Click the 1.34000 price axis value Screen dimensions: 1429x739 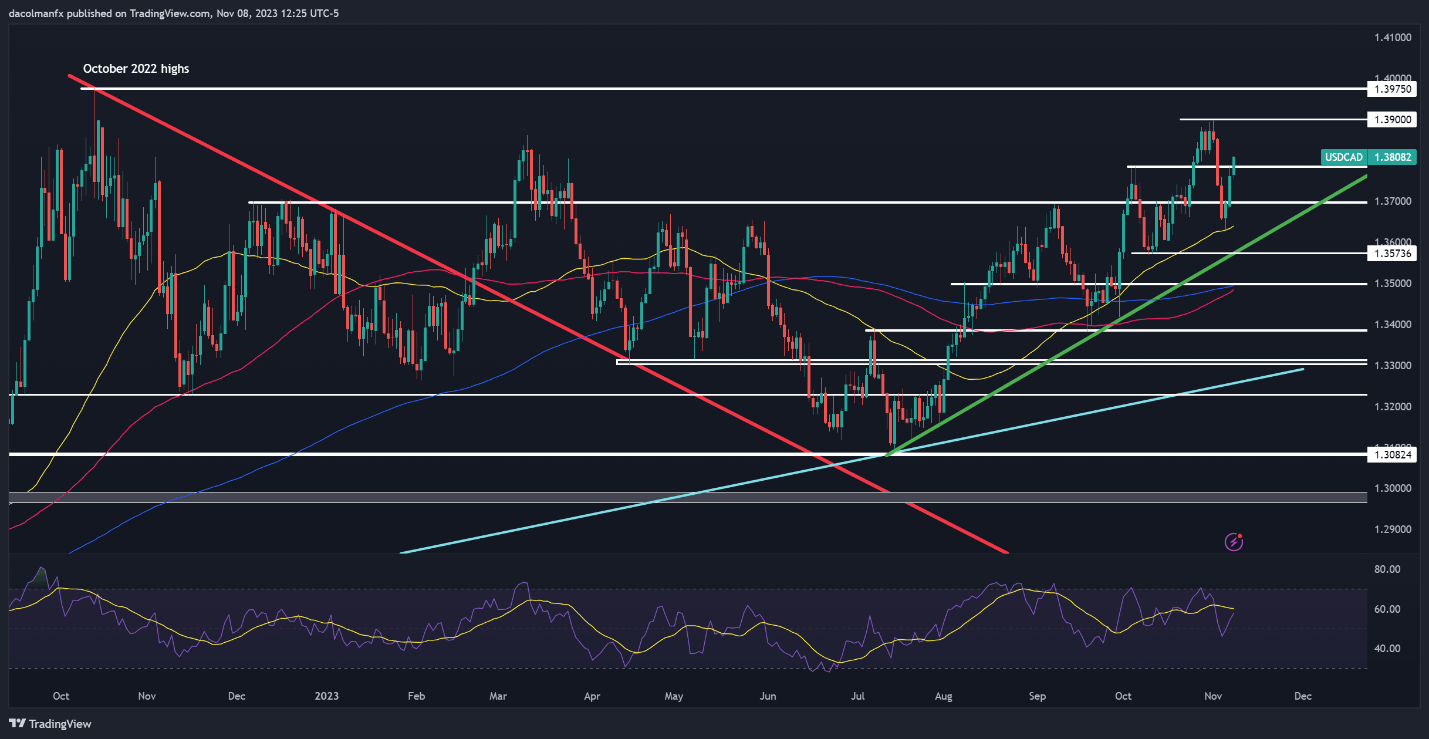tap(1392, 324)
